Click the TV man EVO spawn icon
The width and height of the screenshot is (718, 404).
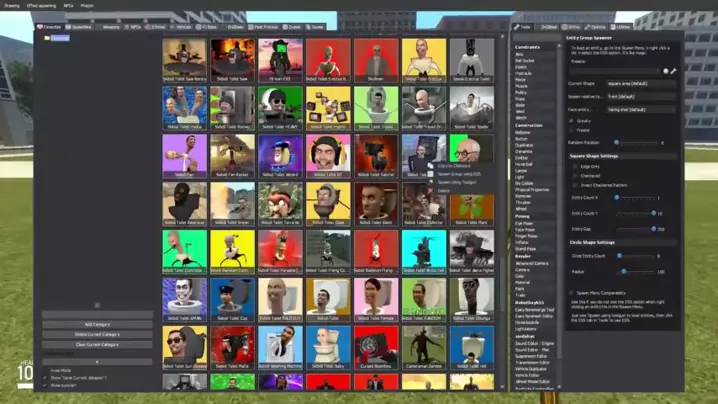pyautogui.click(x=280, y=60)
